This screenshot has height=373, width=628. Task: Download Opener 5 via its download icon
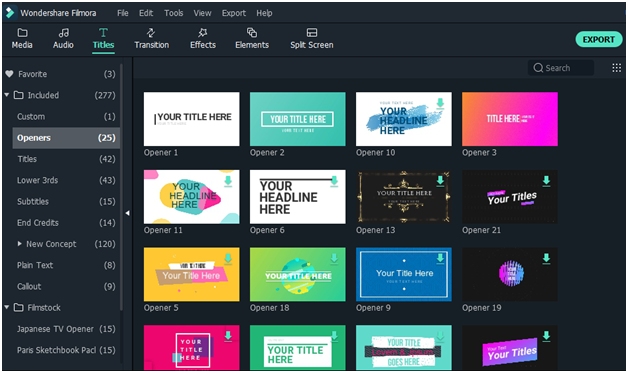(x=228, y=259)
